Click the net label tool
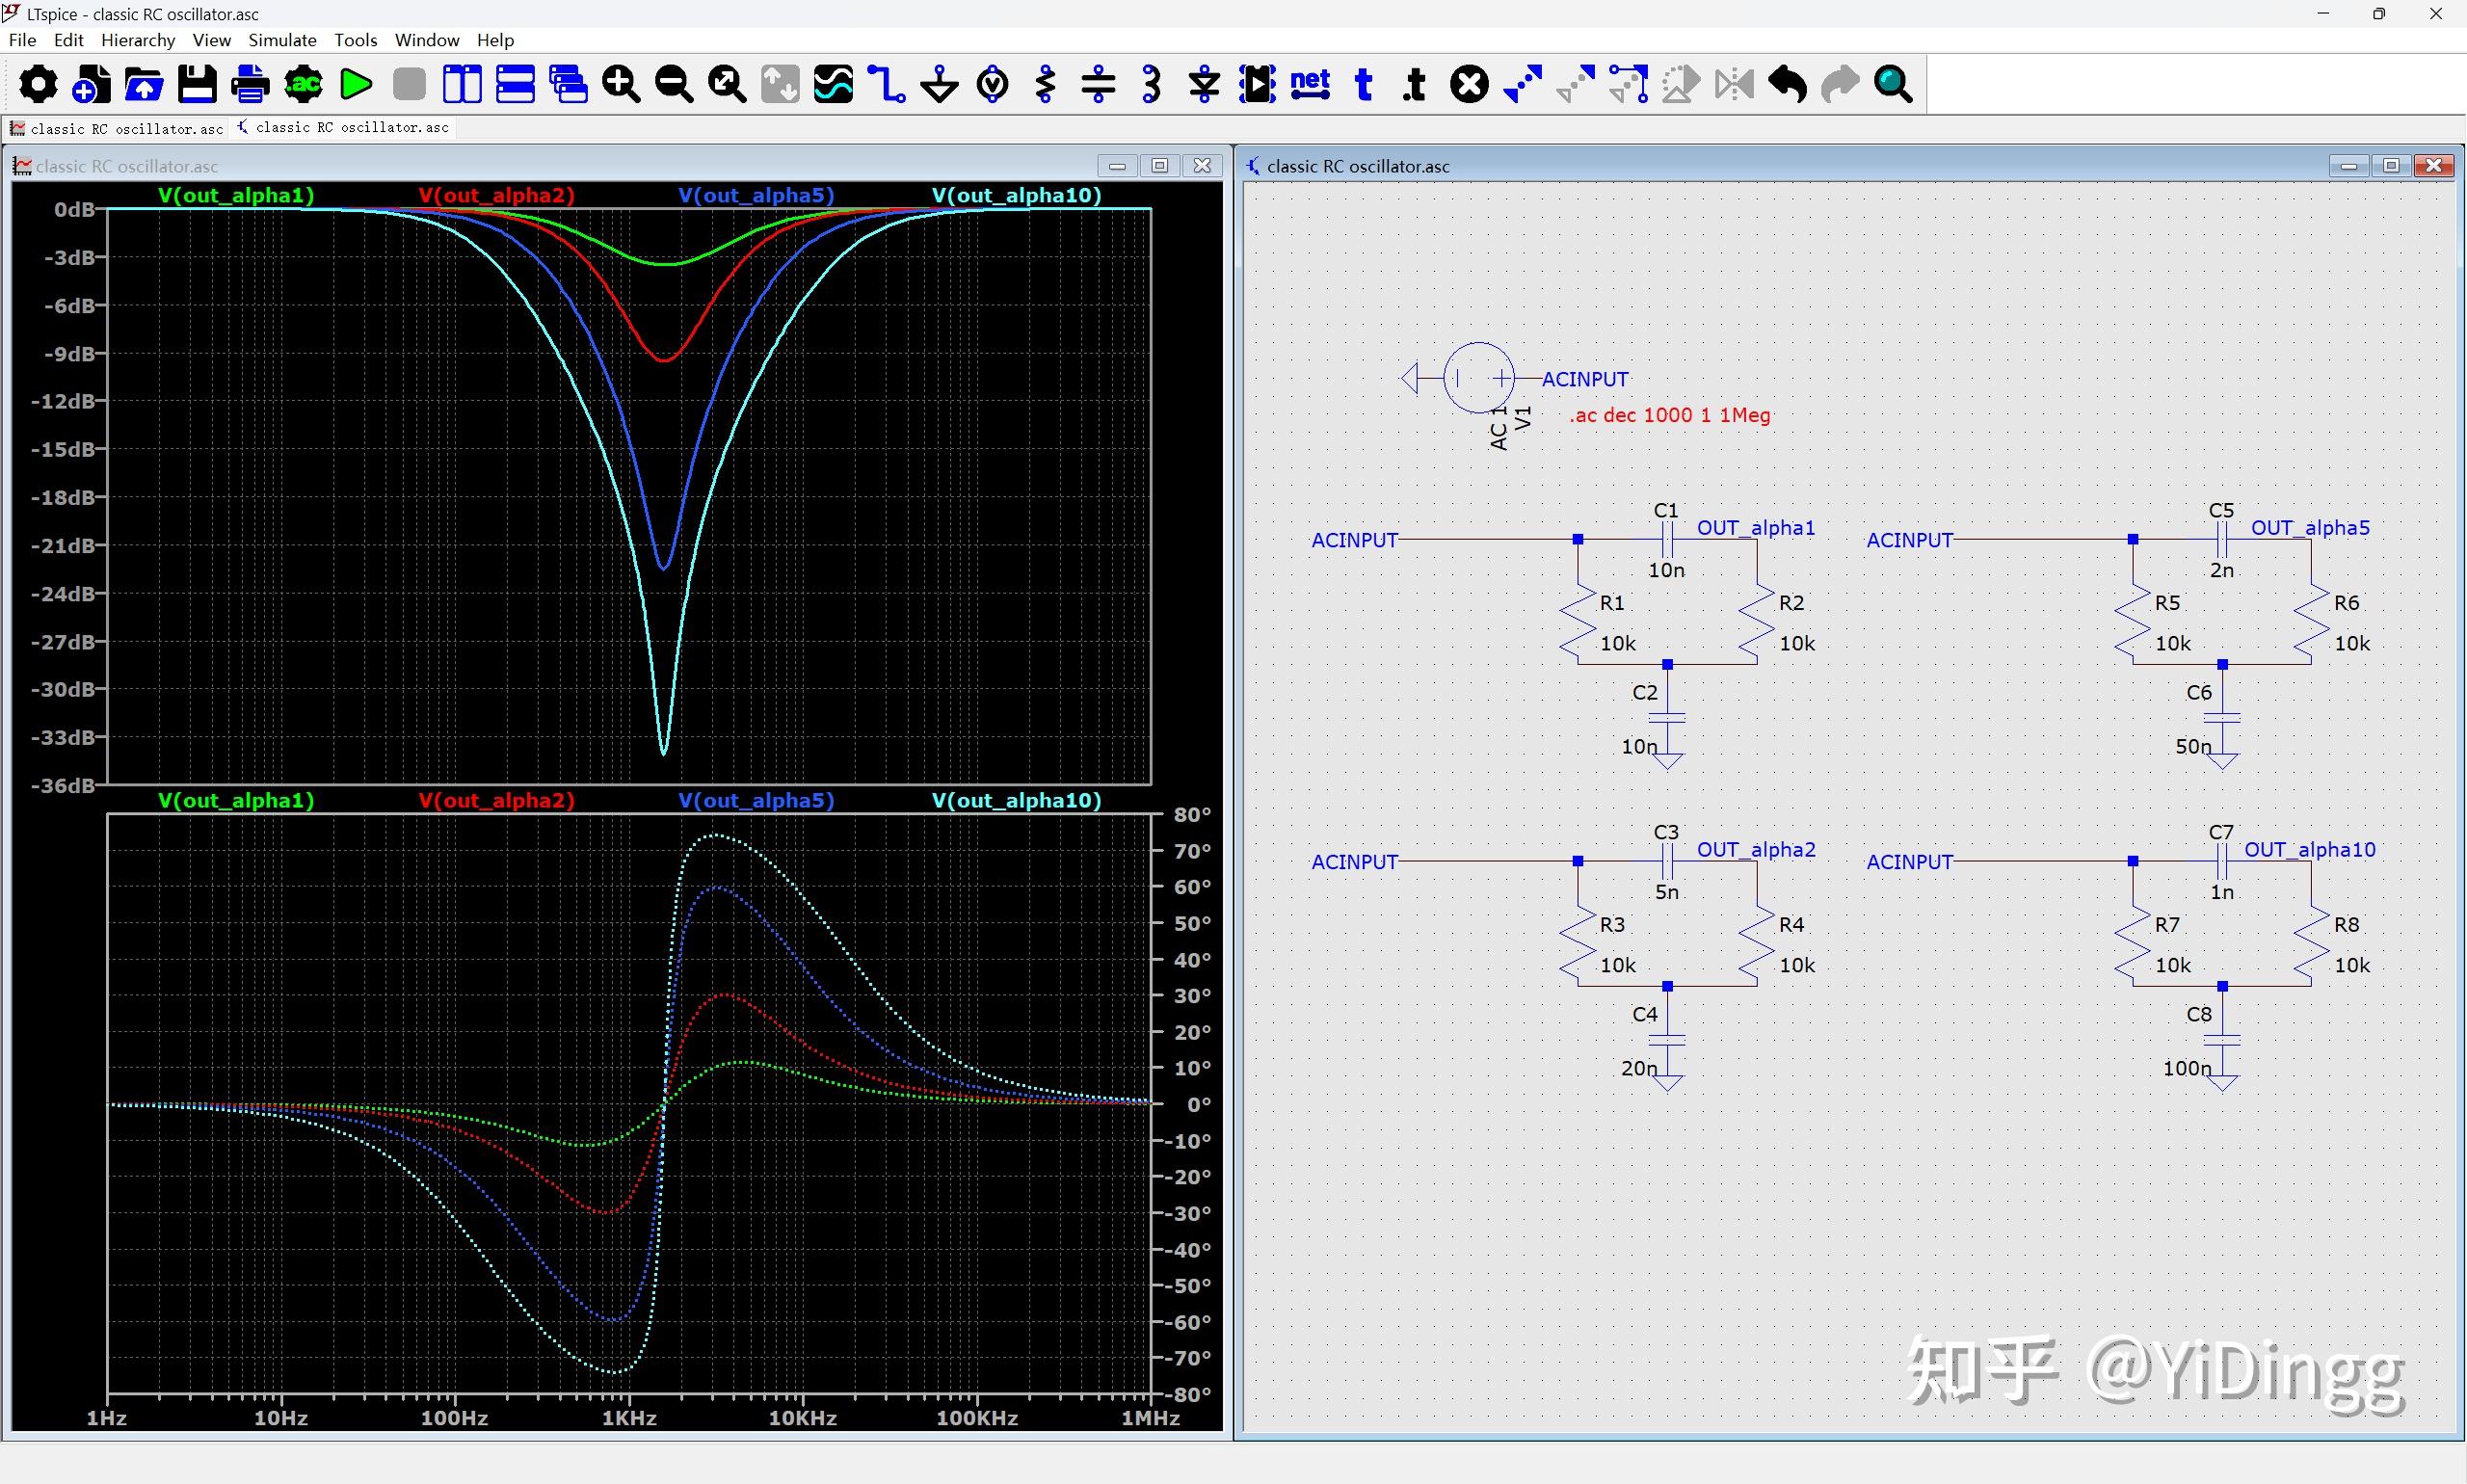The width and height of the screenshot is (2467, 1484). (1310, 85)
